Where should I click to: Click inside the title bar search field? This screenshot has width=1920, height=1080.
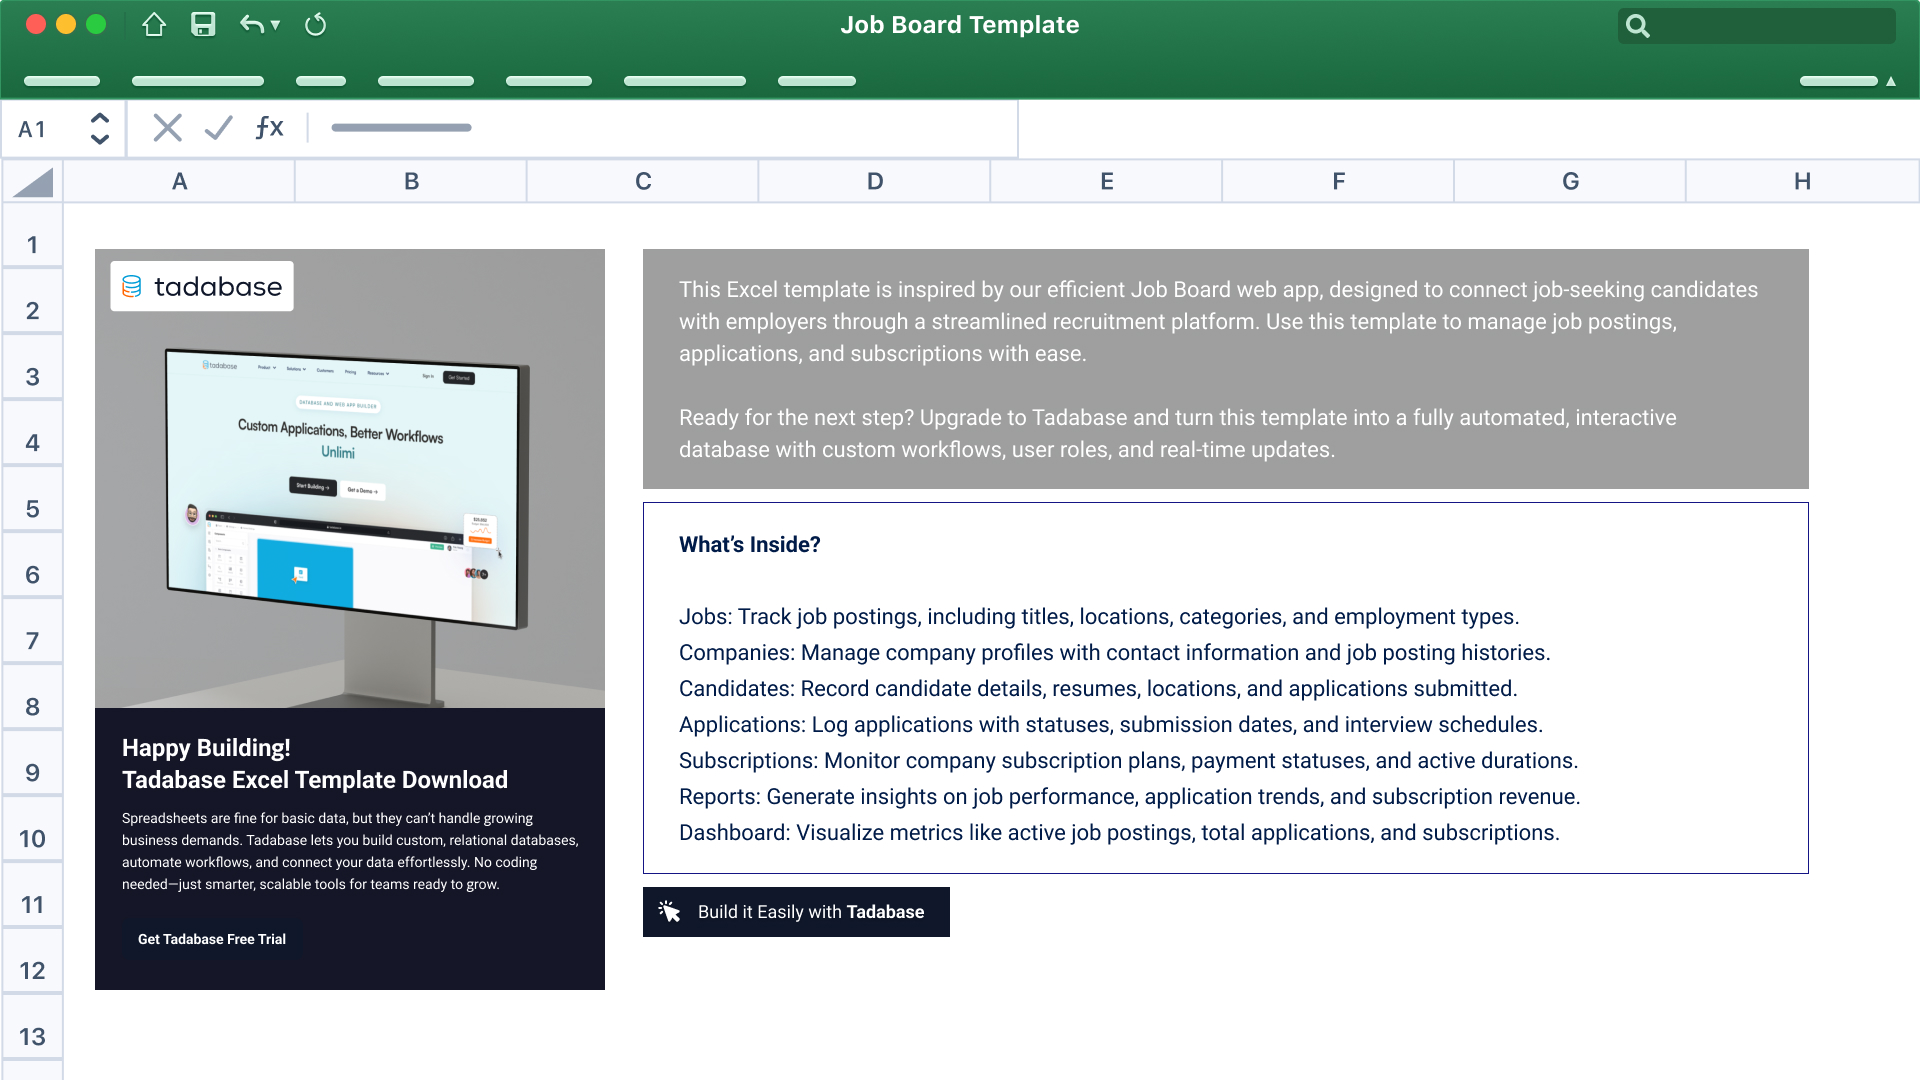pyautogui.click(x=1756, y=26)
